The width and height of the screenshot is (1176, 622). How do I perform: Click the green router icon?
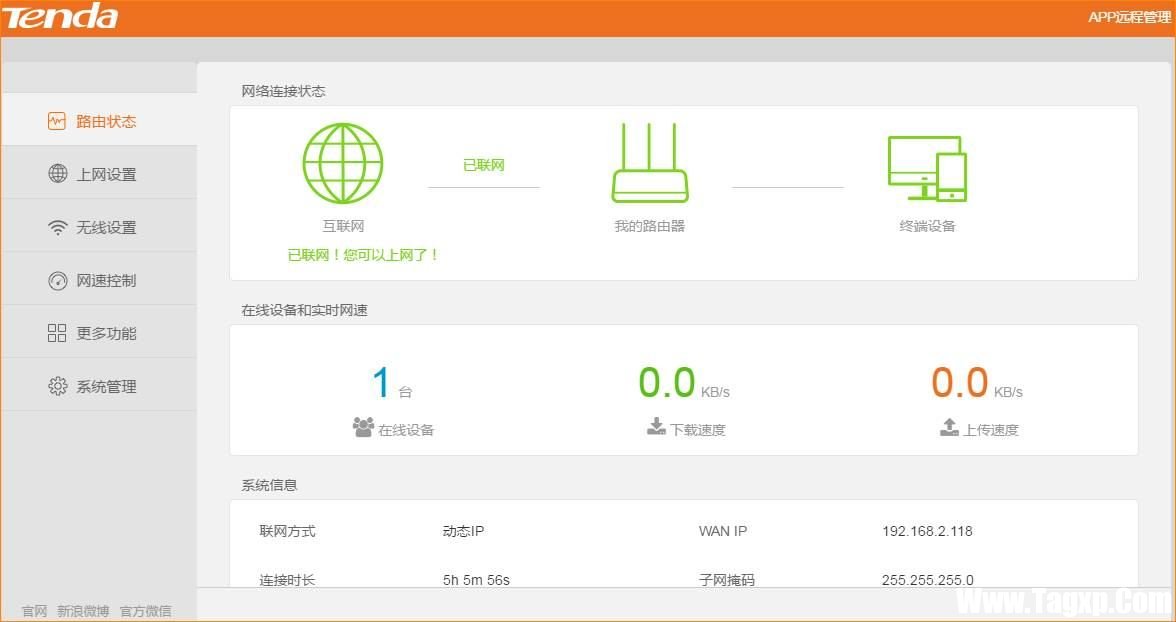coord(650,163)
